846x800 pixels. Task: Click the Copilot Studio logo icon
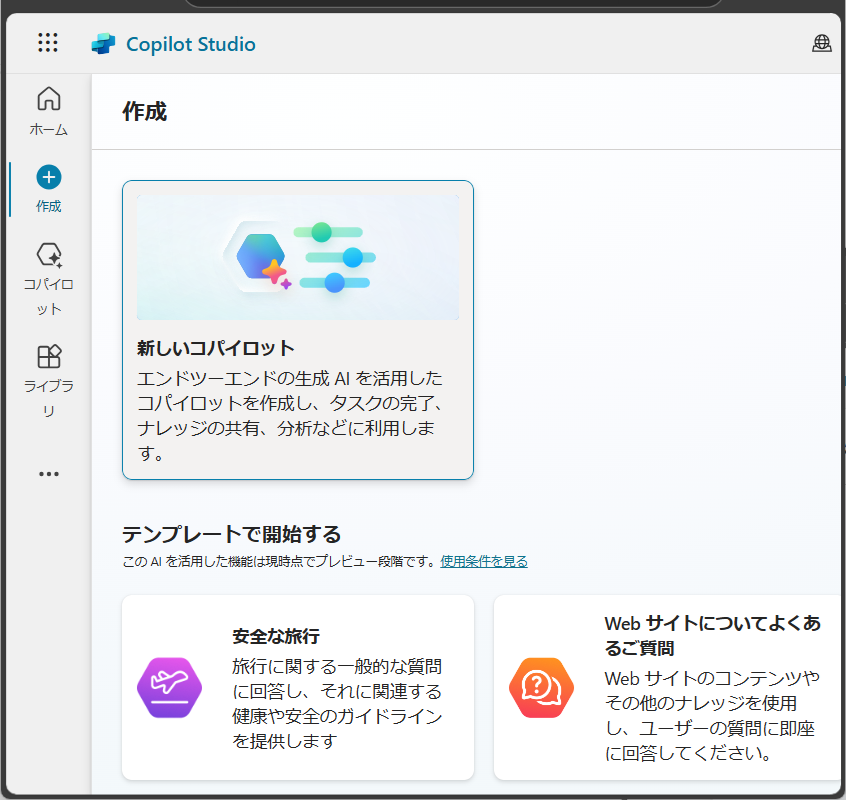coord(103,44)
